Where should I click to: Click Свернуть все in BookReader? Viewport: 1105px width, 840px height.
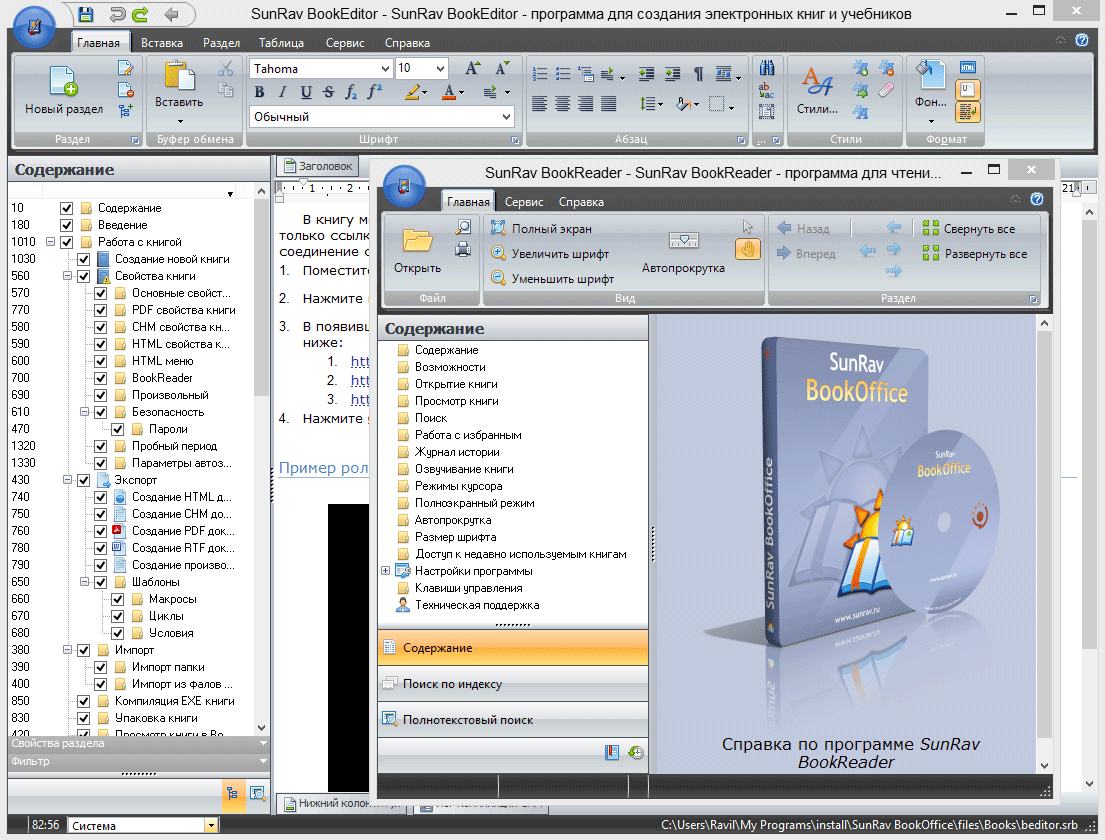tap(970, 228)
